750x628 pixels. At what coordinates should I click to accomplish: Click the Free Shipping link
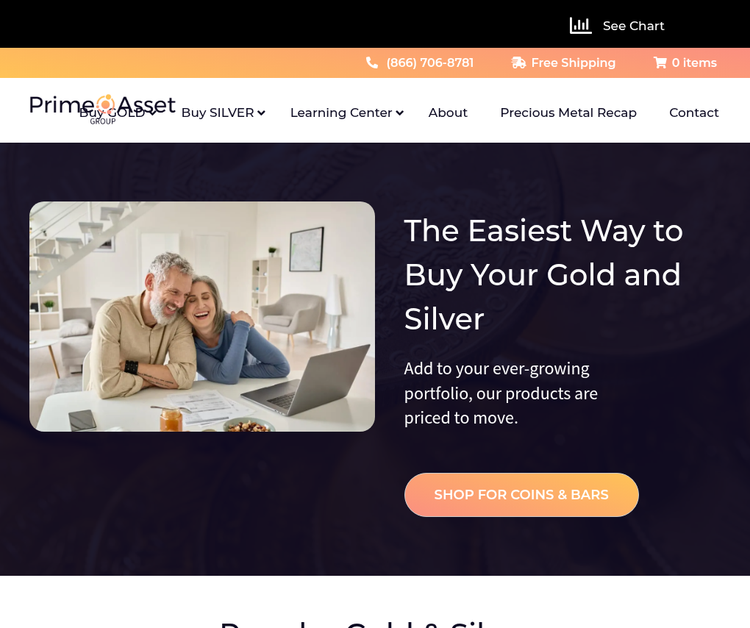[x=573, y=63]
